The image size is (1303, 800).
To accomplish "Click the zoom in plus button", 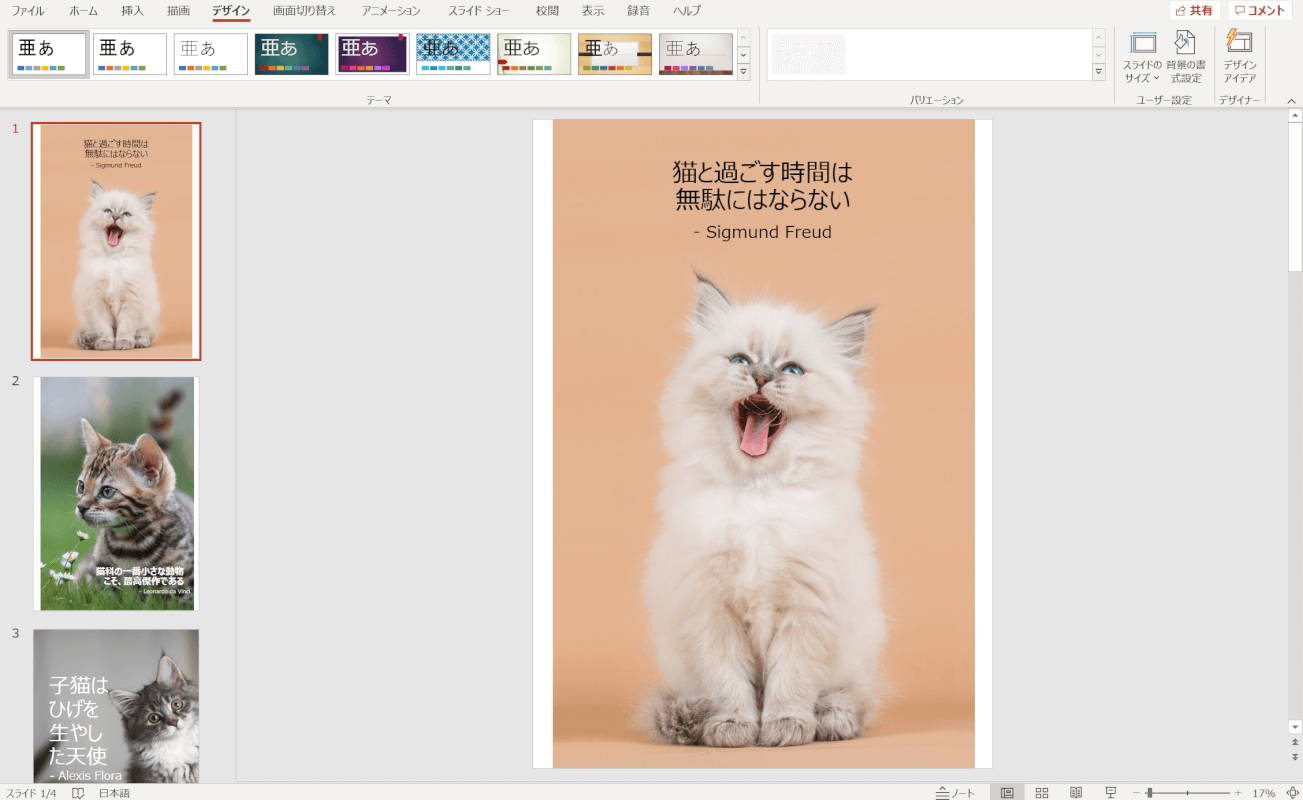I will (x=1238, y=793).
